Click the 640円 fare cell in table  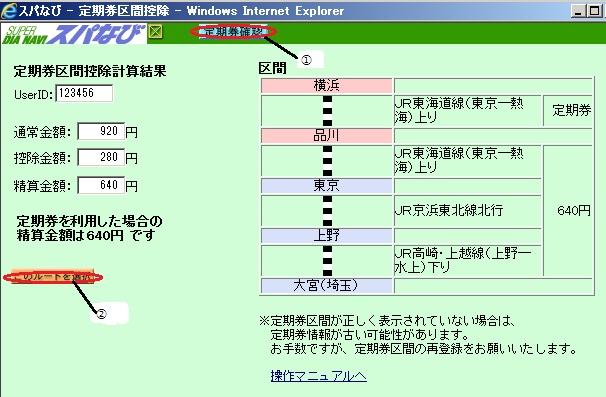point(568,211)
